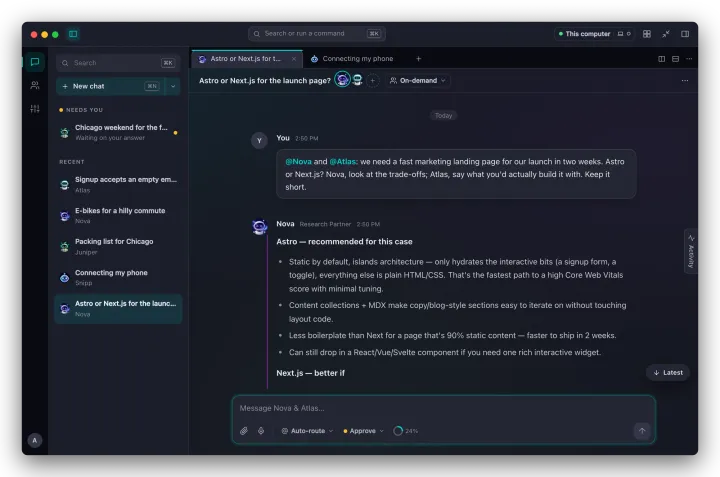Click the @Nova mention link
Screen dimensions: 720x477
click(x=298, y=162)
